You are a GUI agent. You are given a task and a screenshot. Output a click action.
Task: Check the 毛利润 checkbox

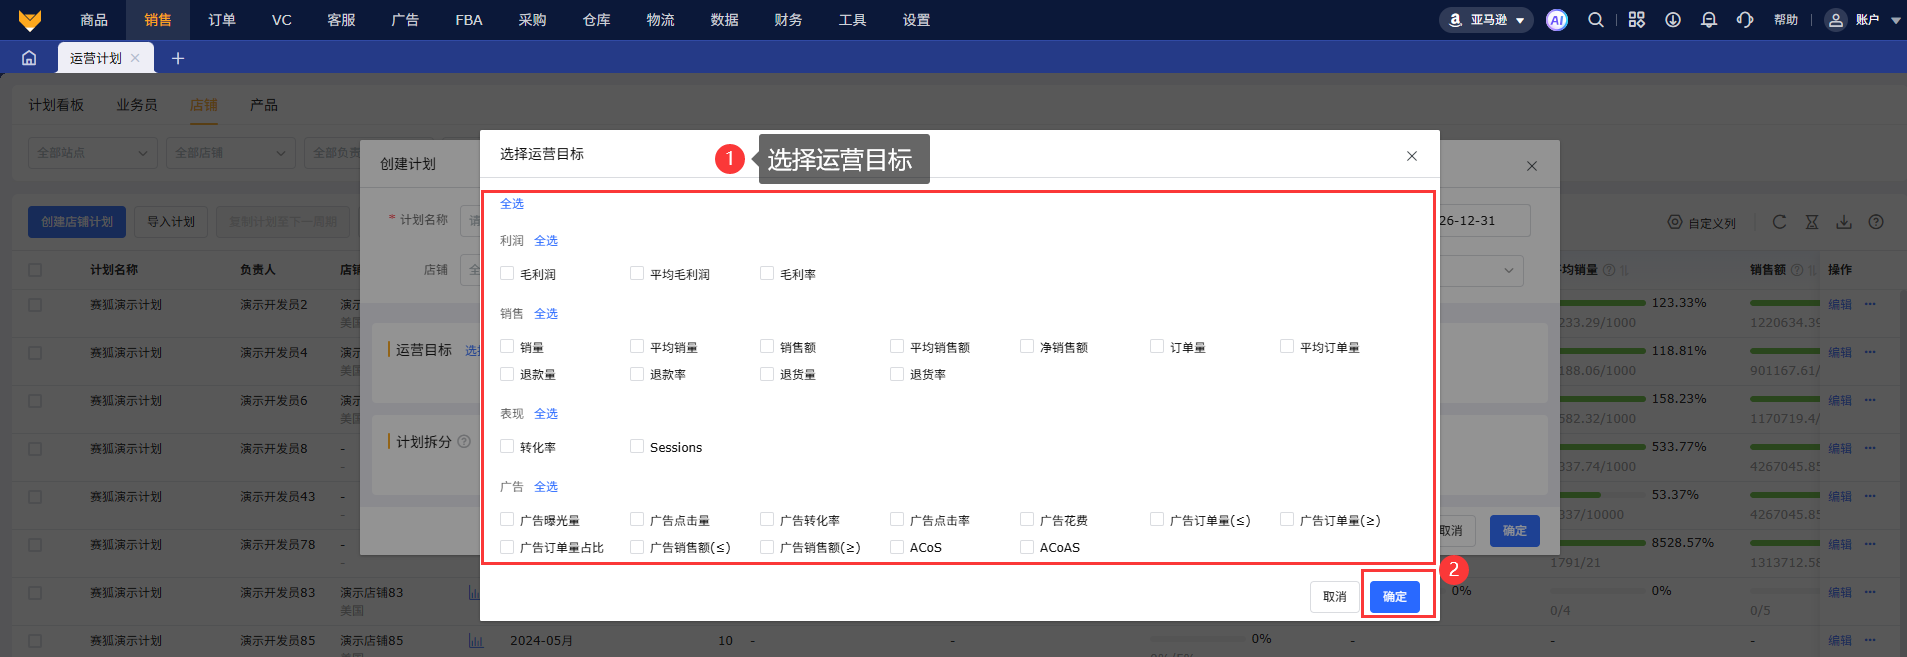click(x=507, y=274)
